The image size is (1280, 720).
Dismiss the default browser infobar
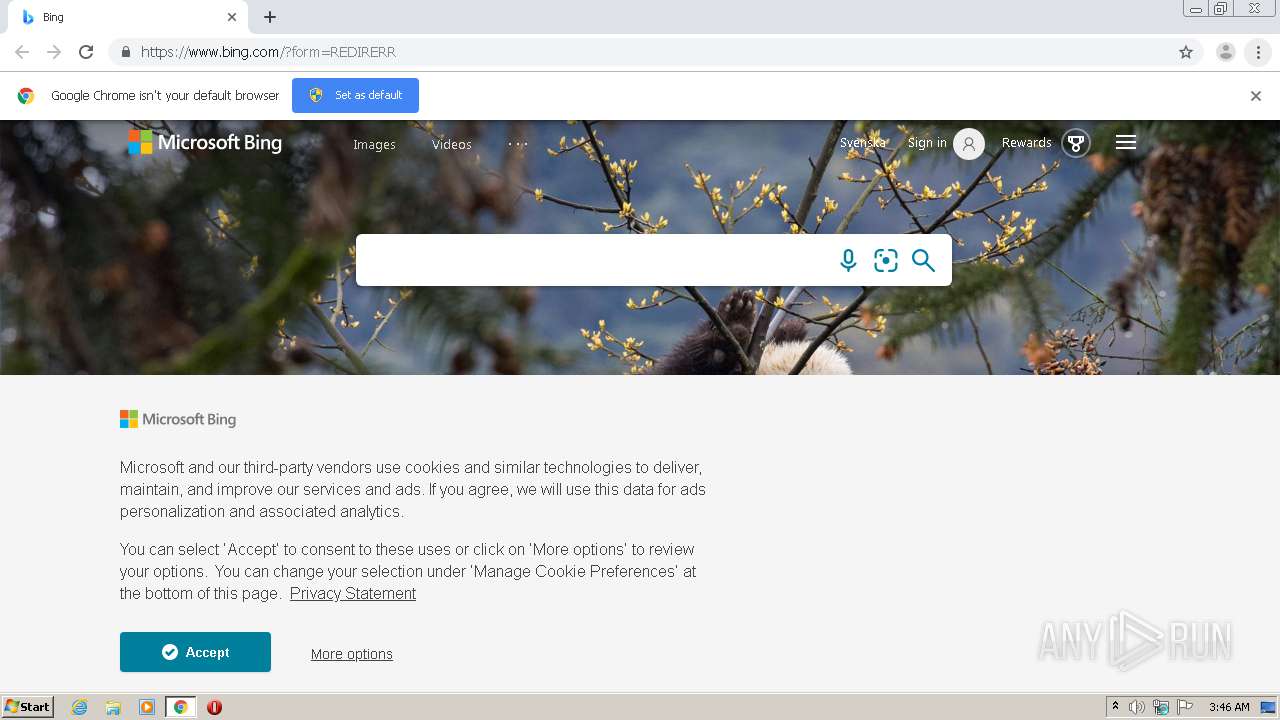[1256, 96]
